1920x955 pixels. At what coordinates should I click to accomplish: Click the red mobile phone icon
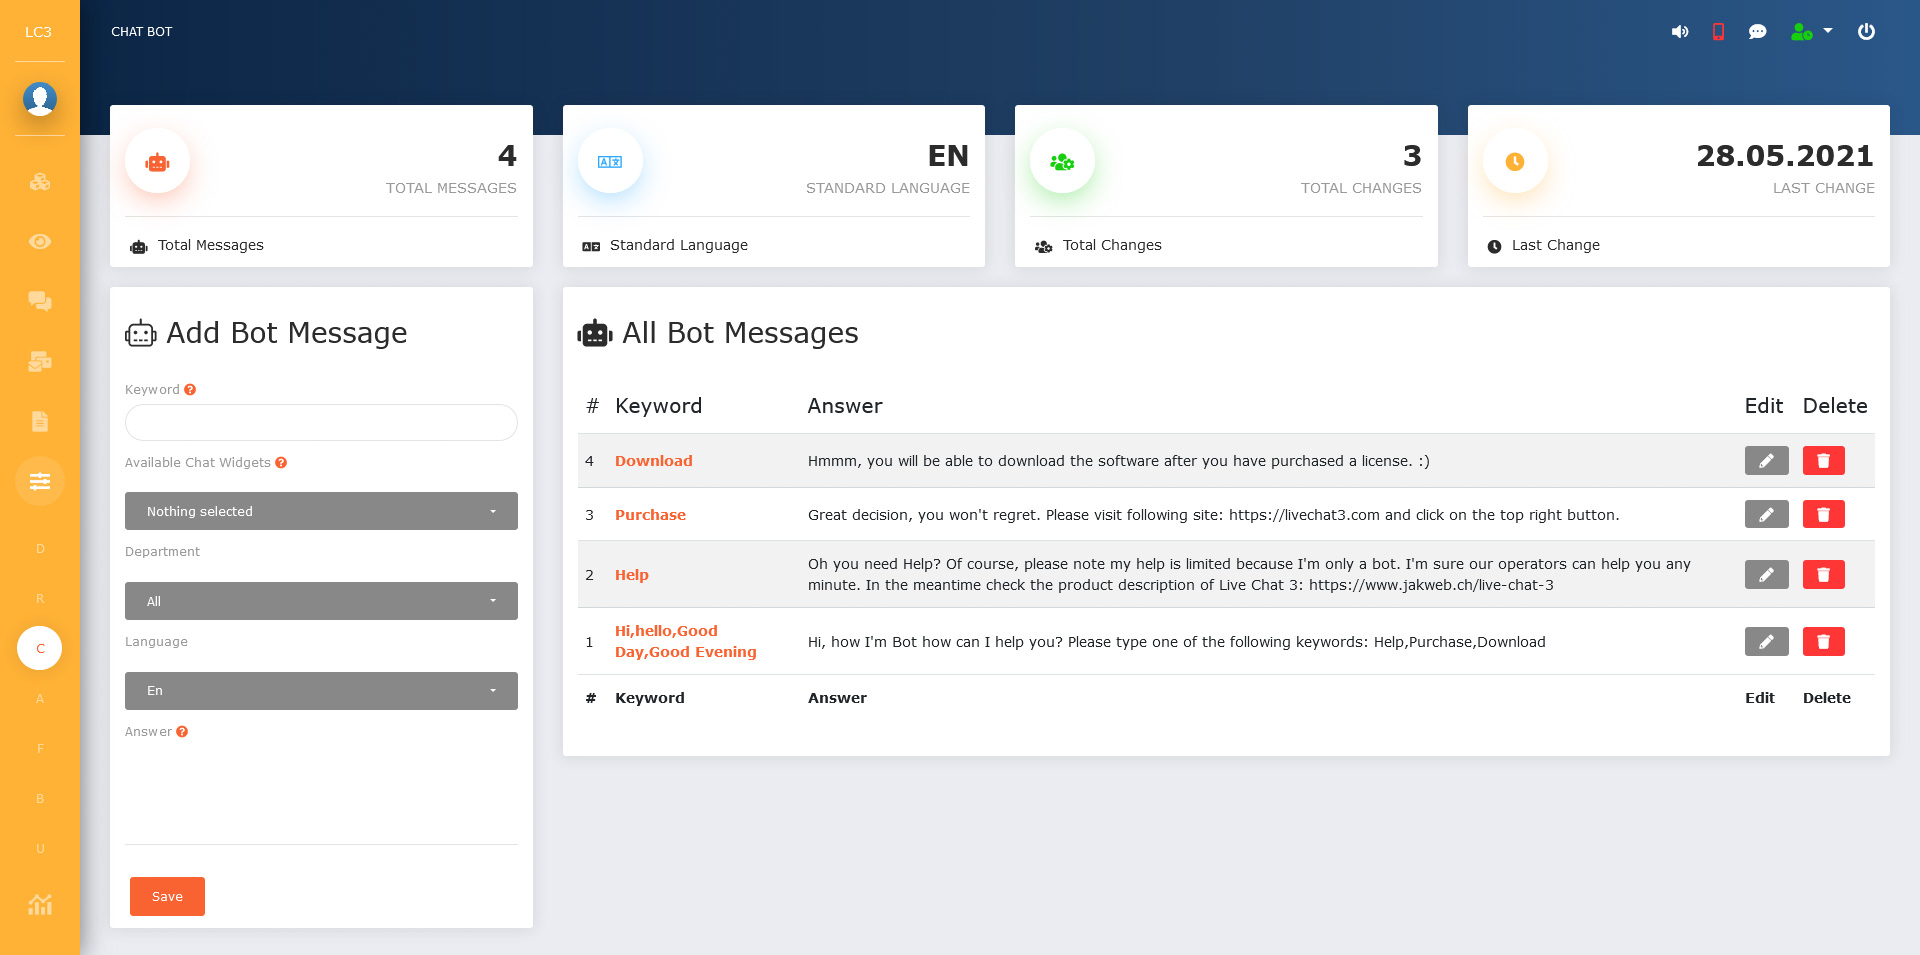coord(1718,32)
